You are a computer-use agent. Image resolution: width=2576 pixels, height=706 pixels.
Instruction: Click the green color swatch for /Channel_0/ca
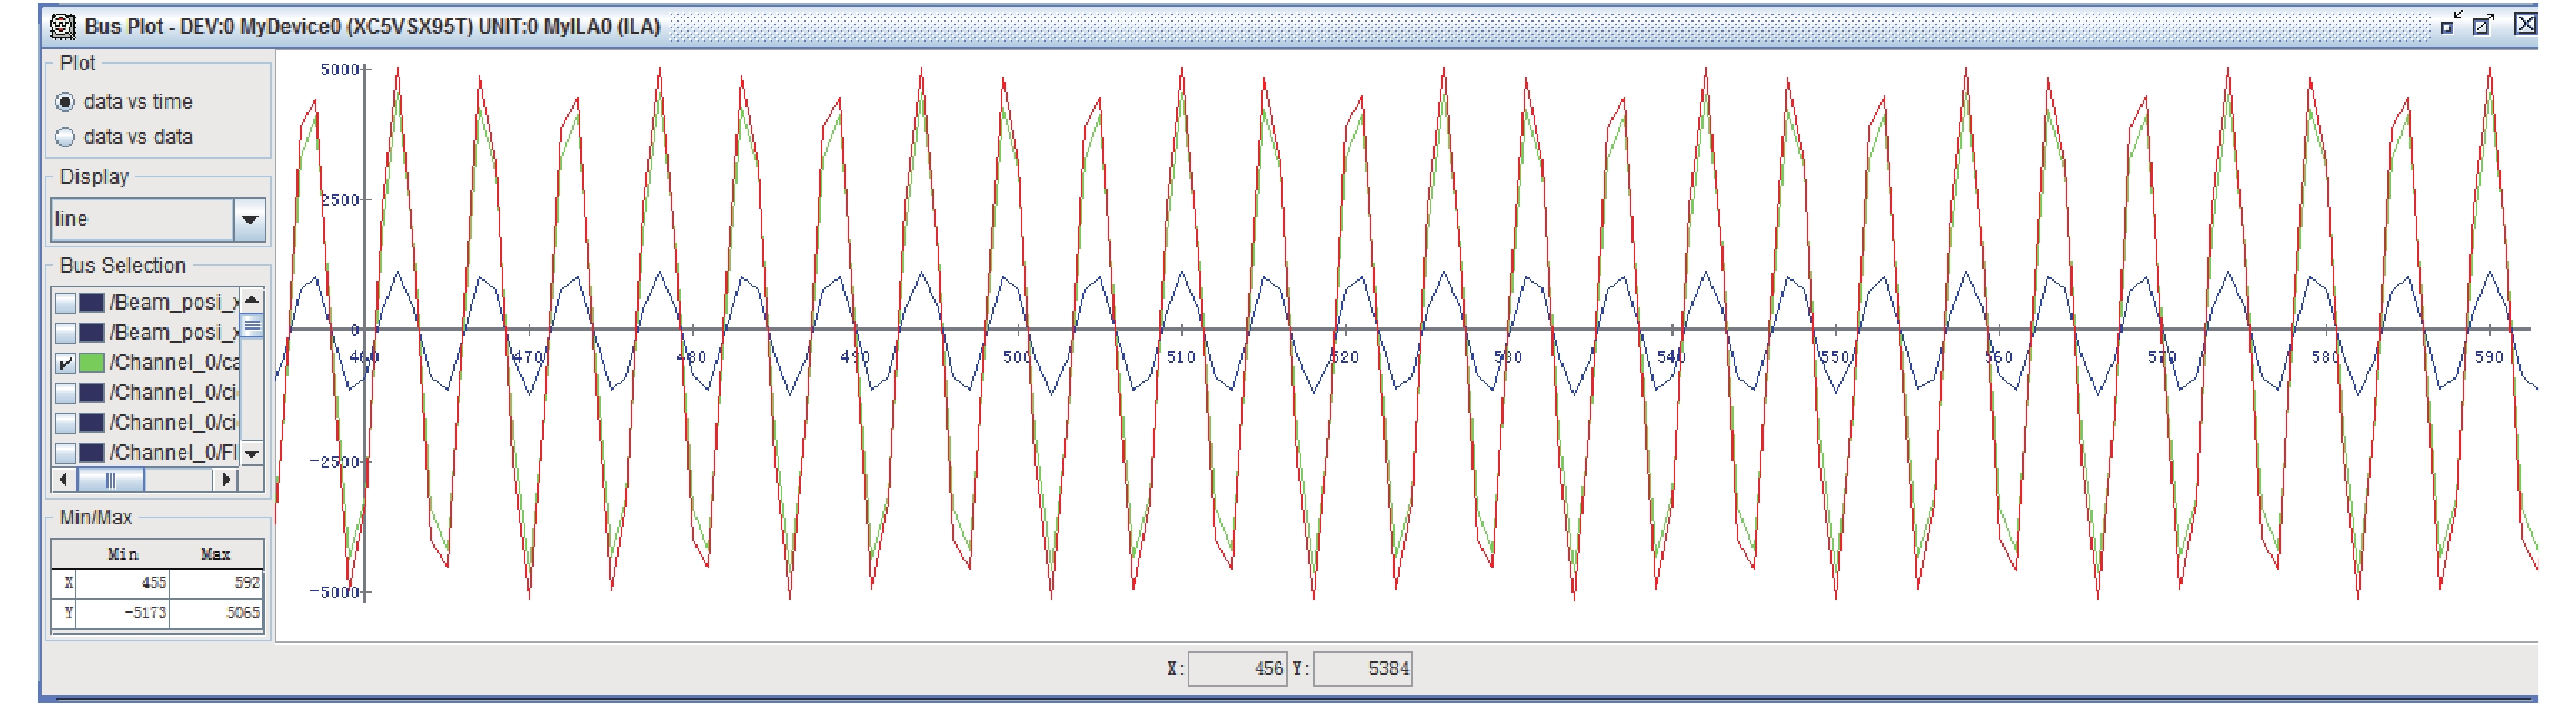click(91, 362)
